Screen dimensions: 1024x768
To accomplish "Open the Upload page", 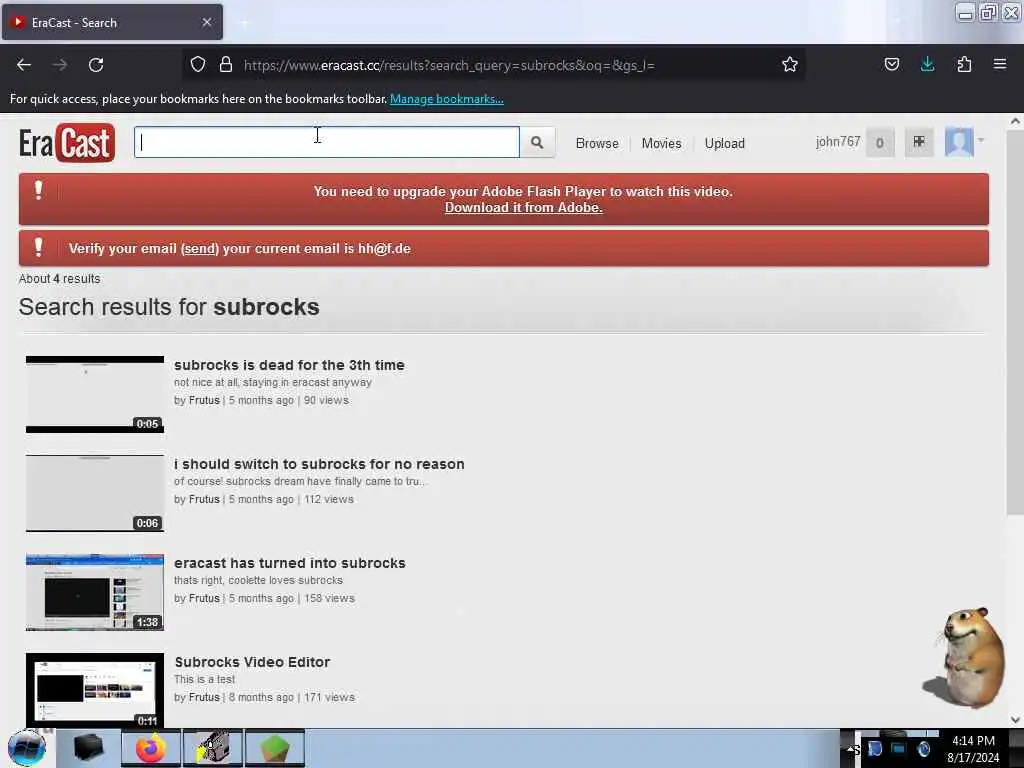I will tap(724, 143).
